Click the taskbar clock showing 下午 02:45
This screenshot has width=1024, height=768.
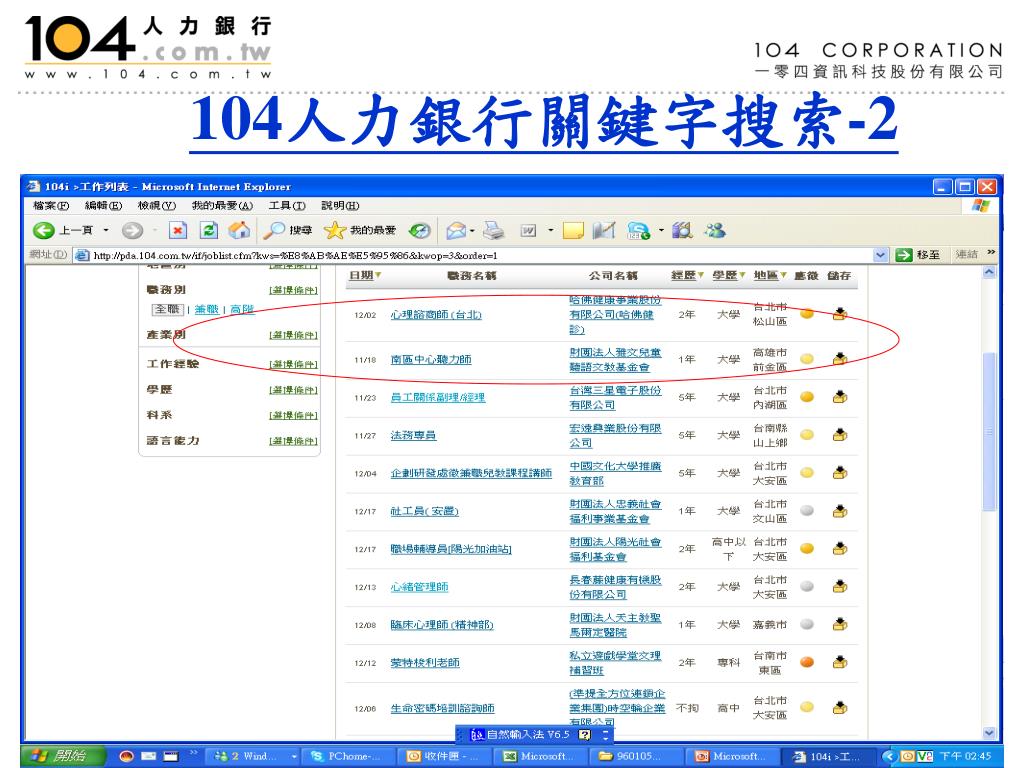pos(965,756)
